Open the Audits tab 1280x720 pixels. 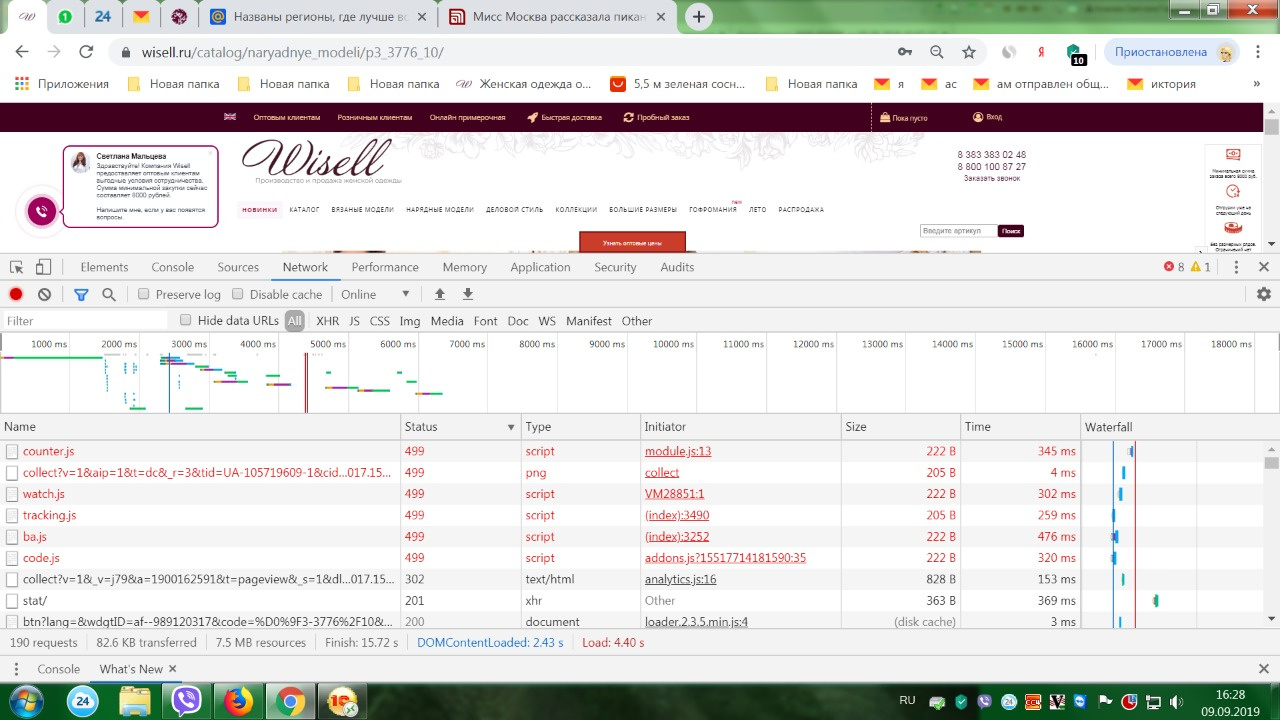coord(677,267)
